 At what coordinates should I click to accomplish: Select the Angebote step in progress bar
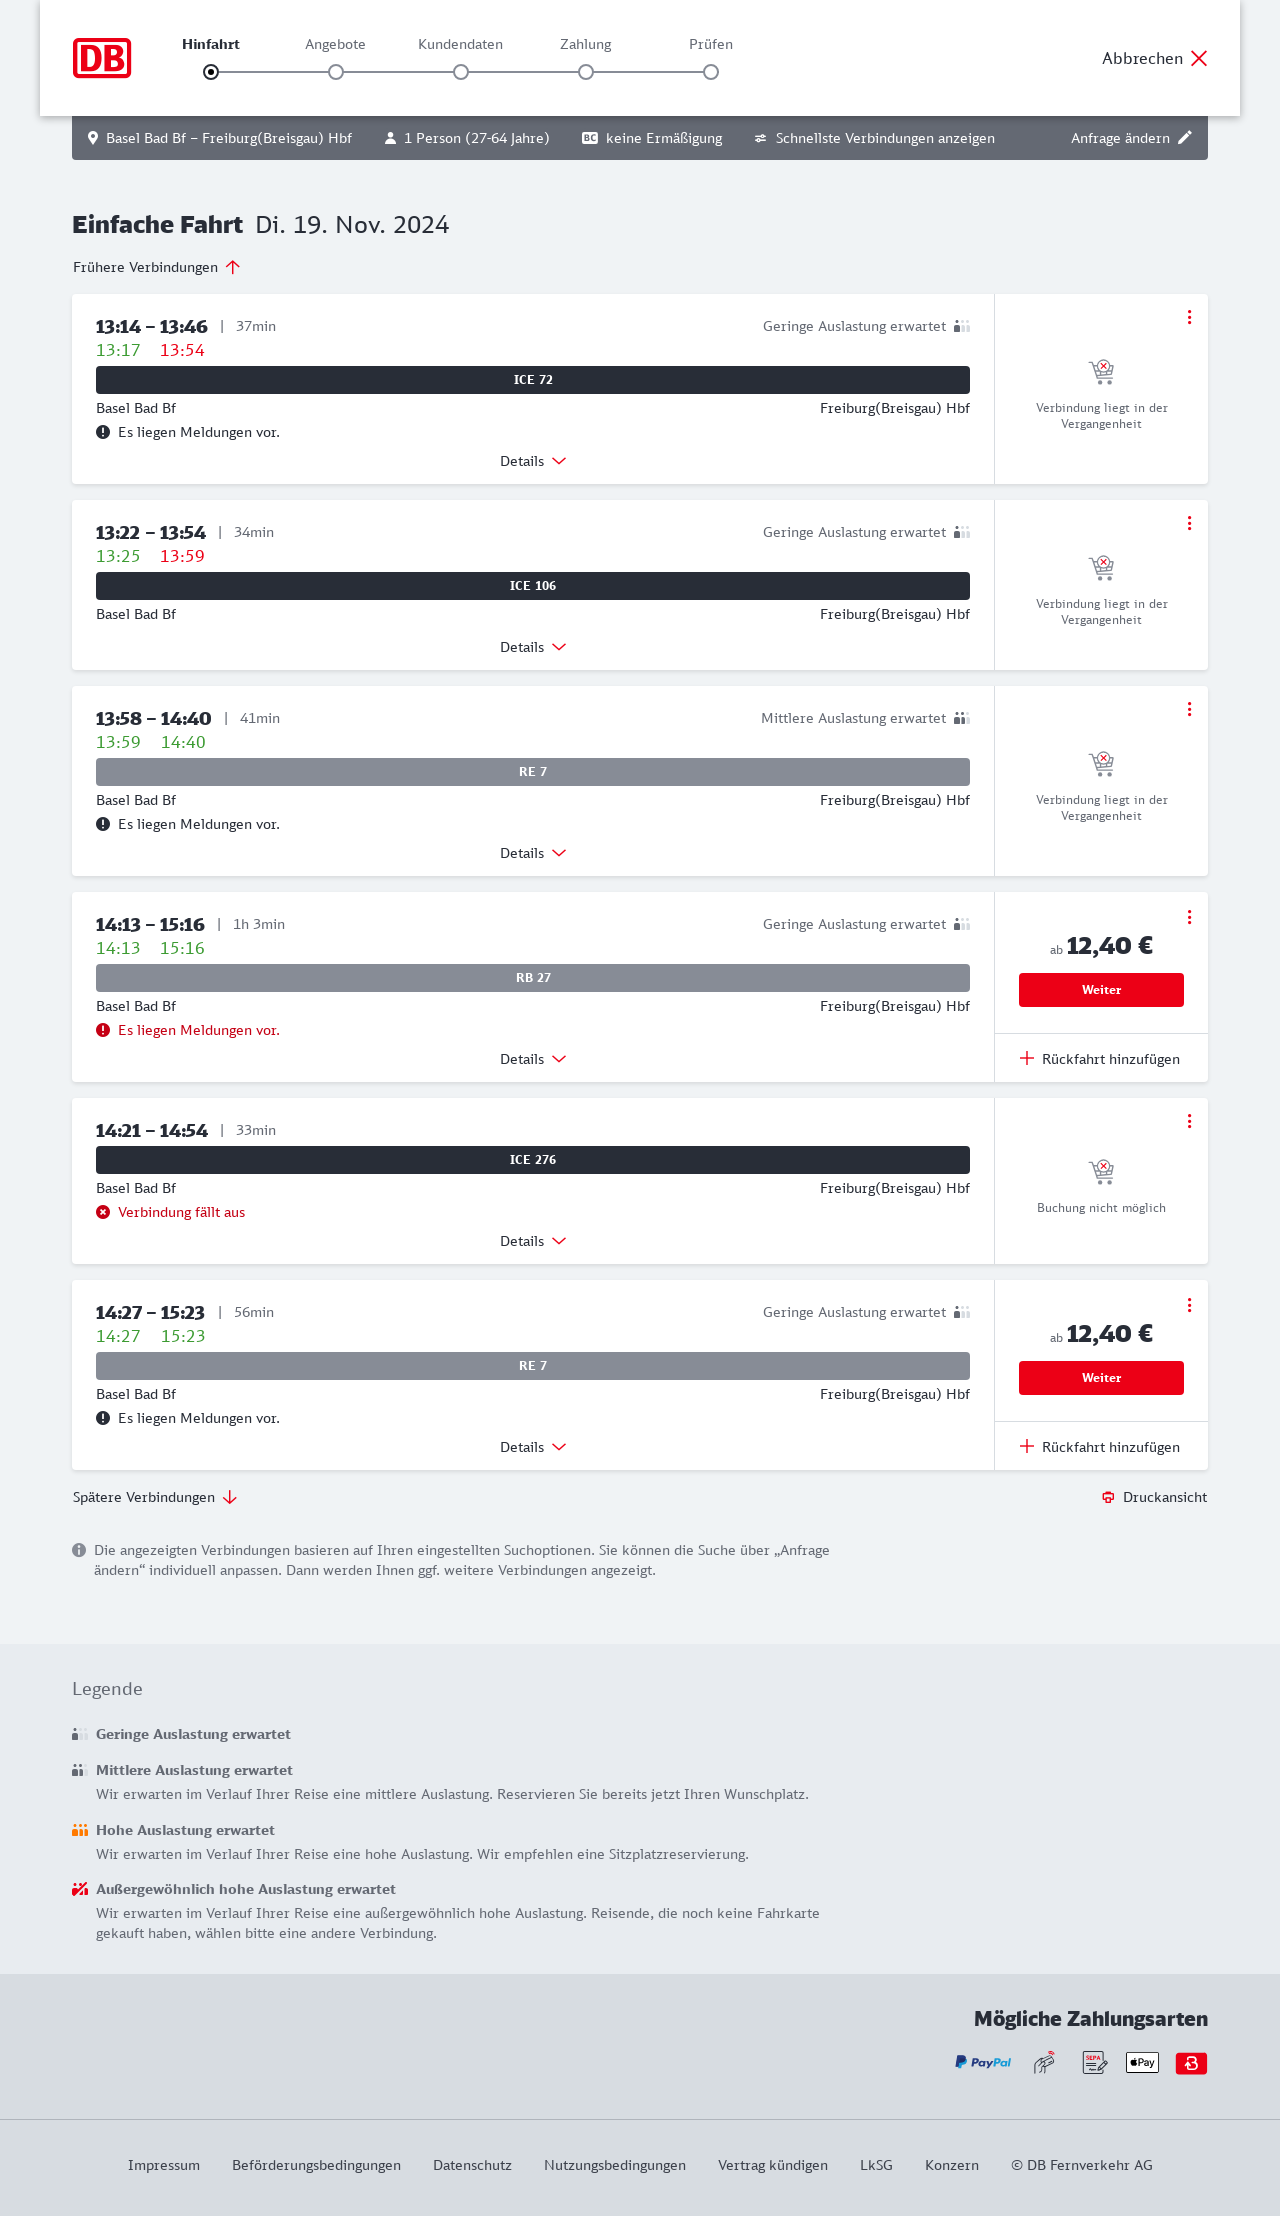[x=336, y=72]
